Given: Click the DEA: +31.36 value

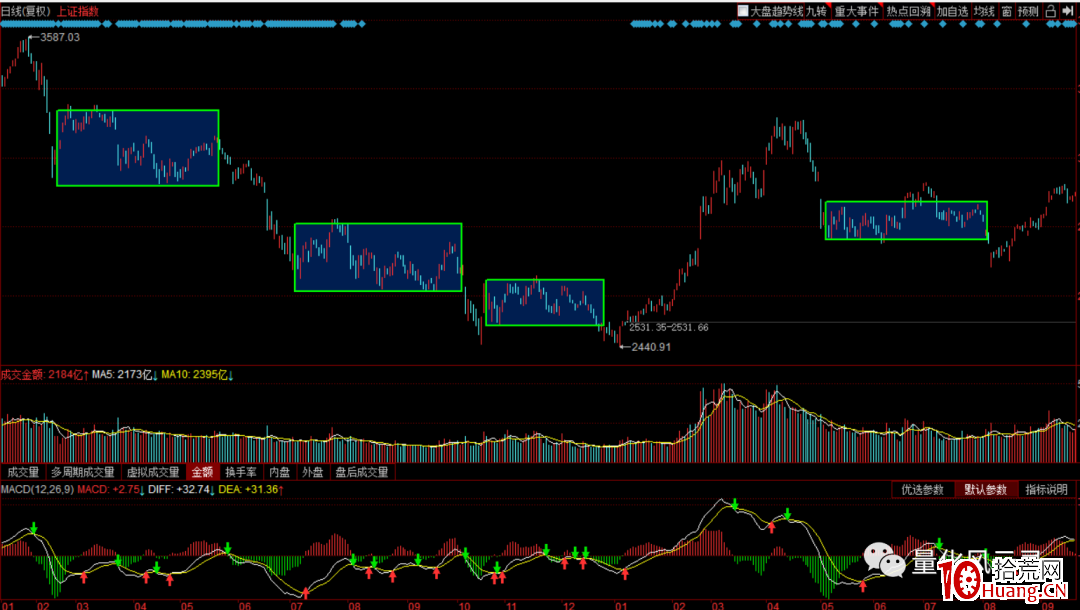Looking at the screenshot, I should (x=248, y=490).
